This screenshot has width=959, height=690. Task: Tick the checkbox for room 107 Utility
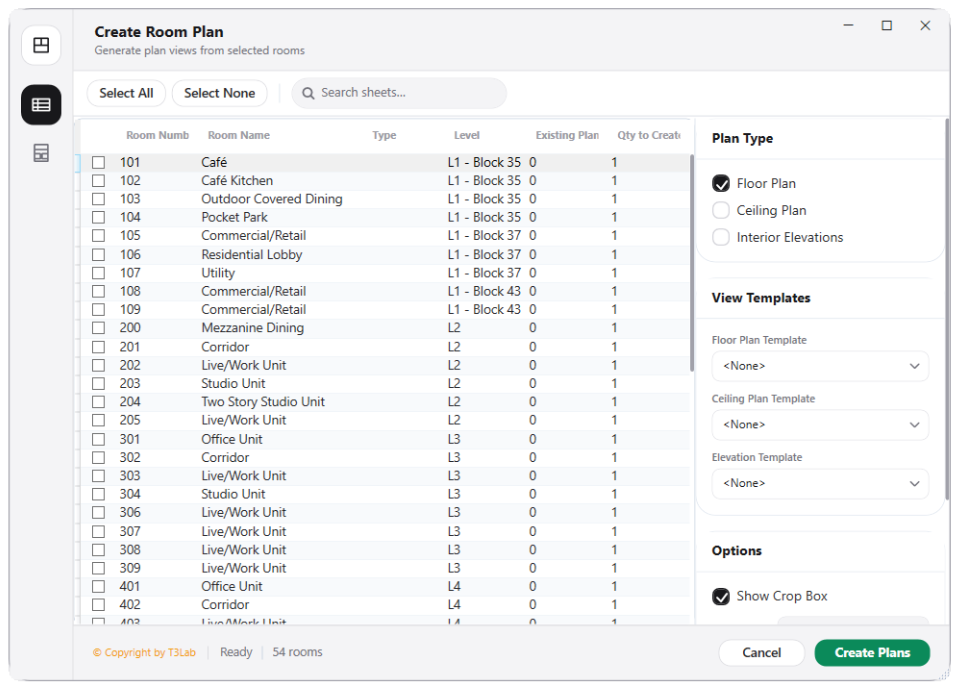point(98,273)
